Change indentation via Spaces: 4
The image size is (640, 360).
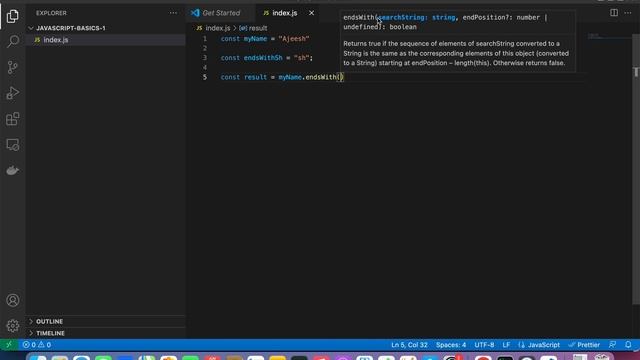coord(451,345)
